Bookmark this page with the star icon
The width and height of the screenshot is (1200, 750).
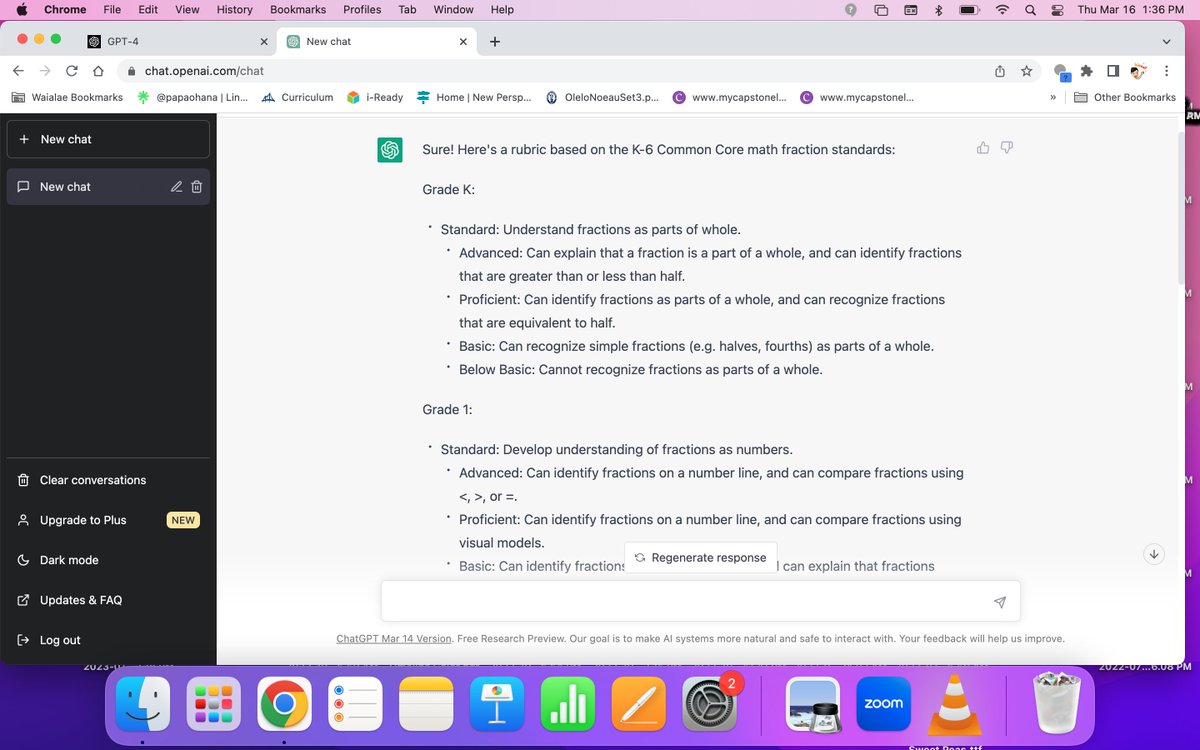[1026, 71]
